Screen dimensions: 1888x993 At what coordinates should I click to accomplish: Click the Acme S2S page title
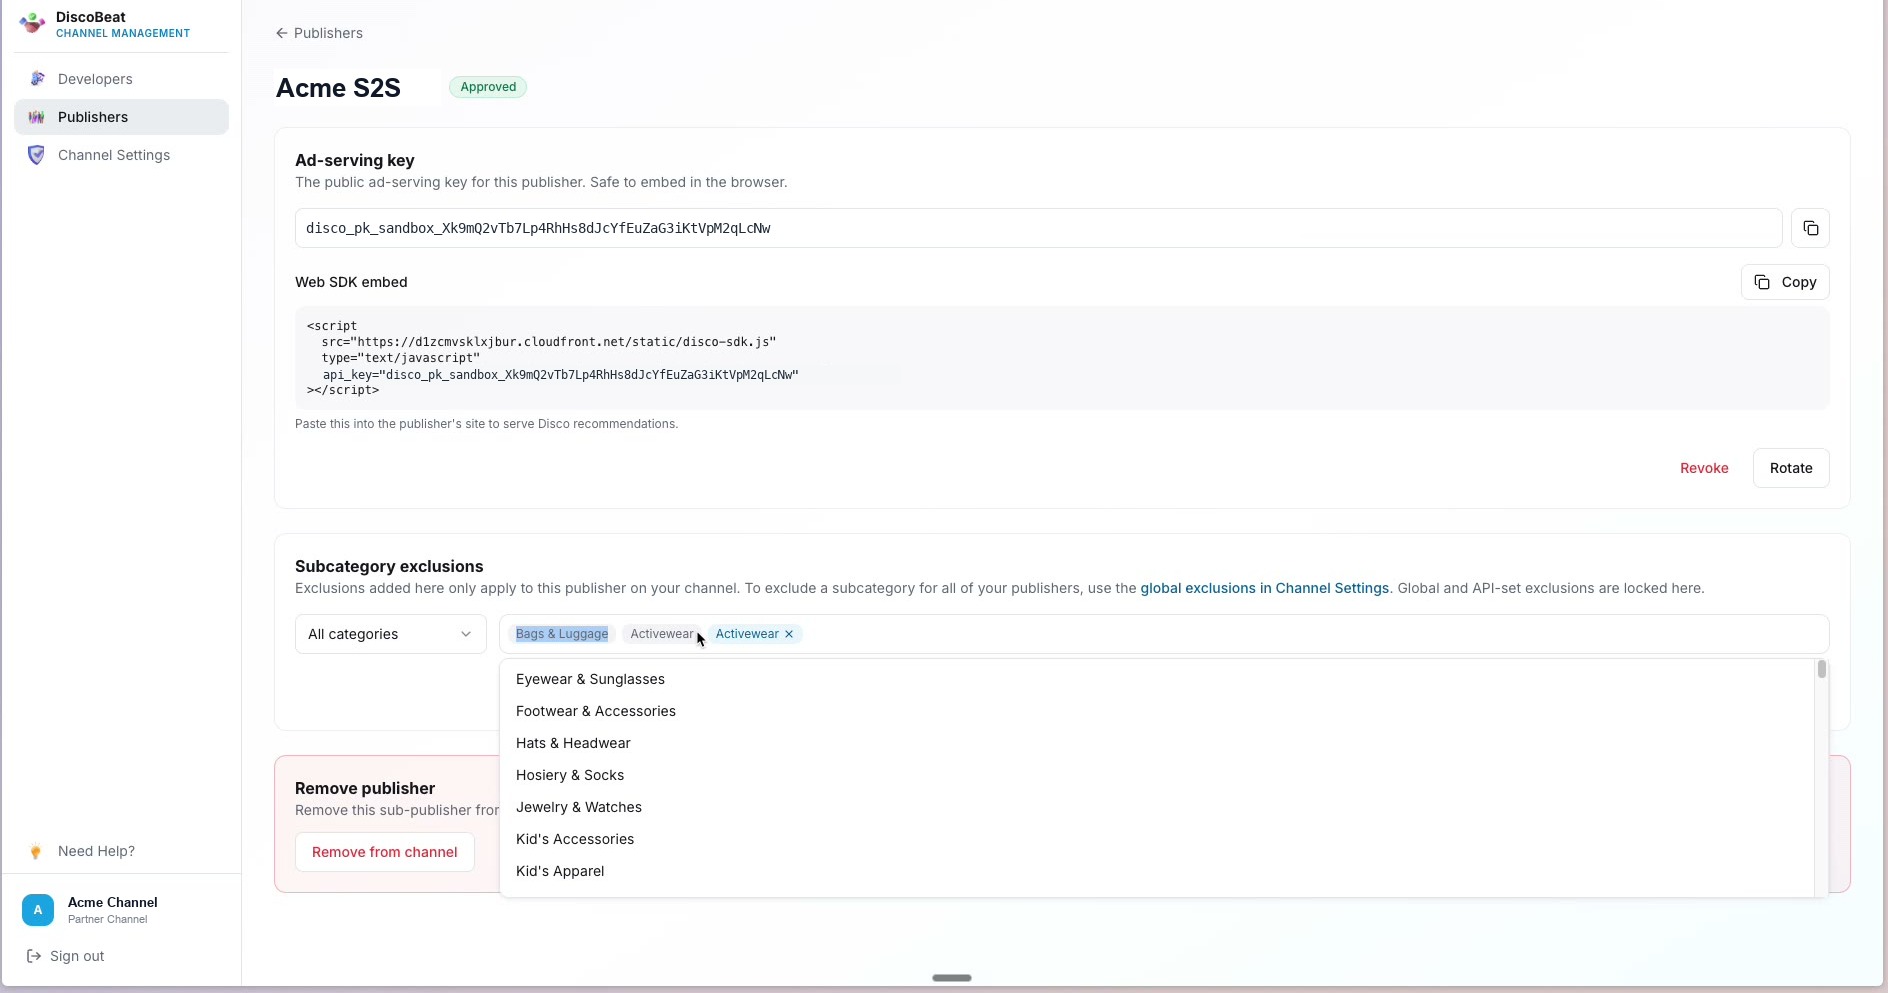coord(338,88)
